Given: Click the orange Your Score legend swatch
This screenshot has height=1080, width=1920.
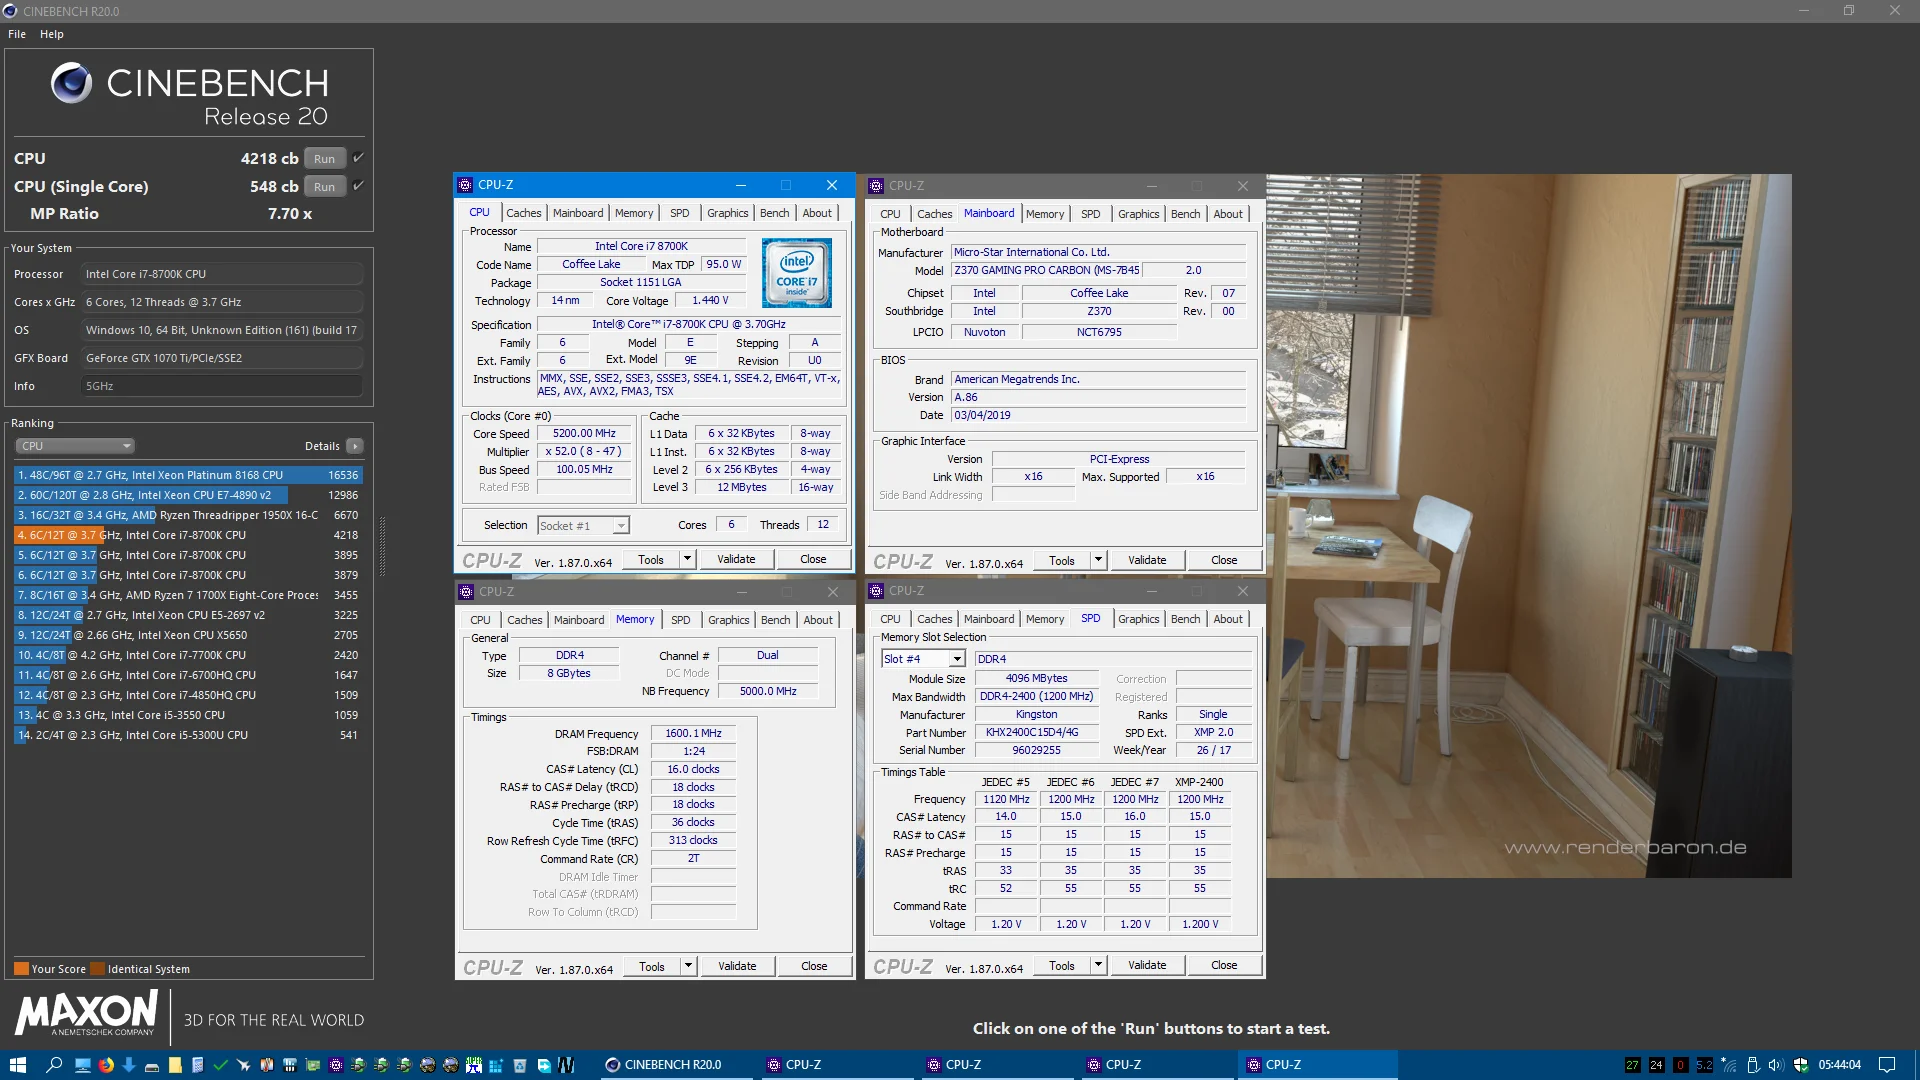Looking at the screenshot, I should [x=21, y=968].
